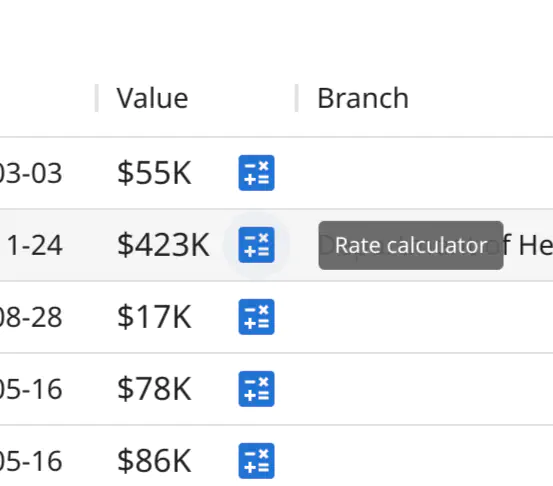Click the date cell ending 03-03

[31, 173]
